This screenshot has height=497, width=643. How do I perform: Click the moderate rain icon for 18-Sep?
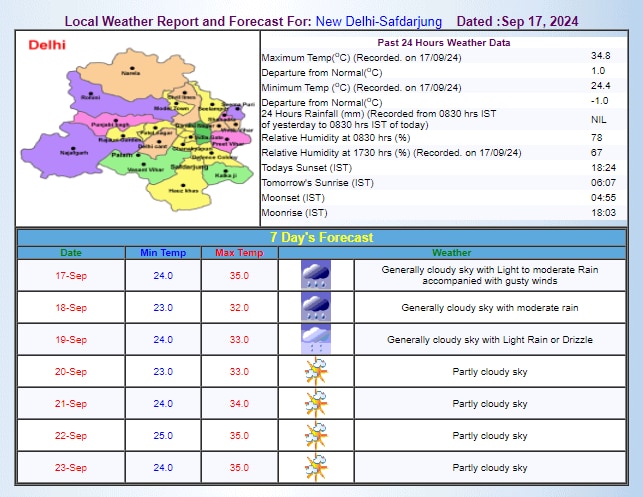pyautogui.click(x=316, y=307)
